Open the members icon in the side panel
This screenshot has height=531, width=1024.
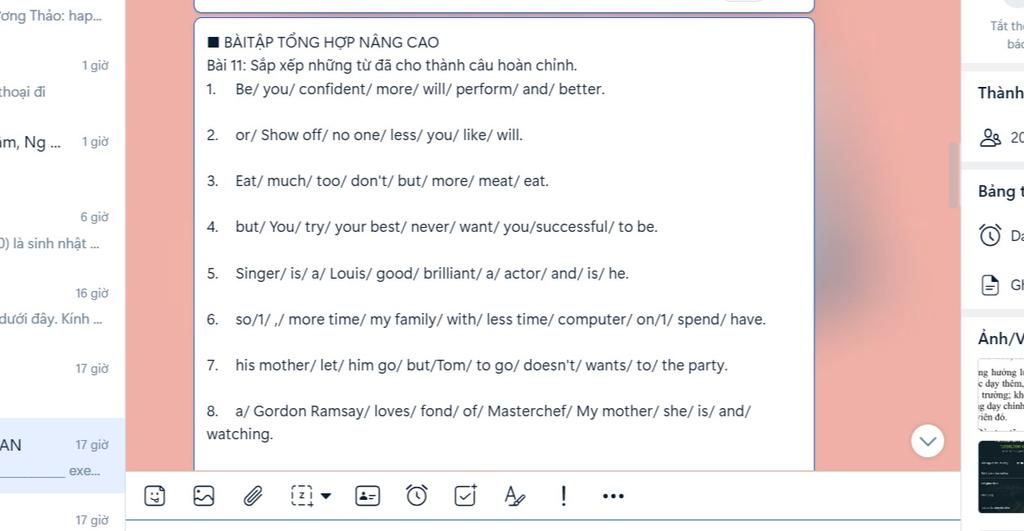[x=990, y=138]
